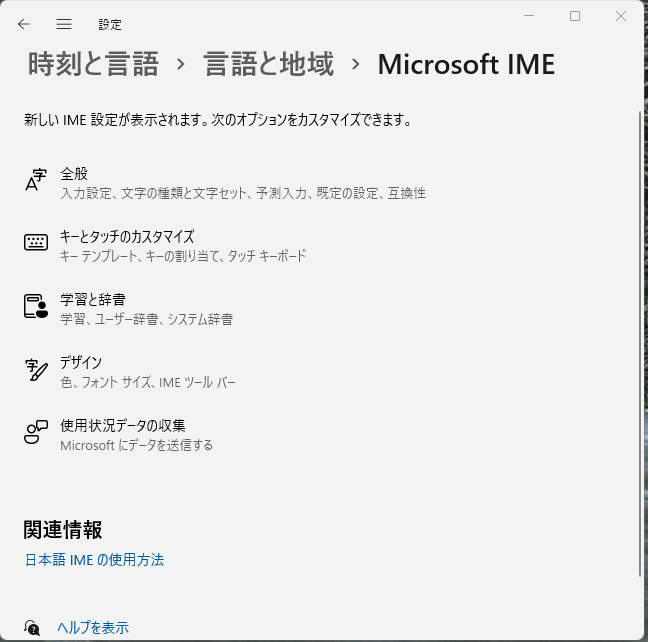Click the 色、フォント サイズ、IME ツール バー description
Viewport: 648px width, 642px height.
(x=148, y=382)
